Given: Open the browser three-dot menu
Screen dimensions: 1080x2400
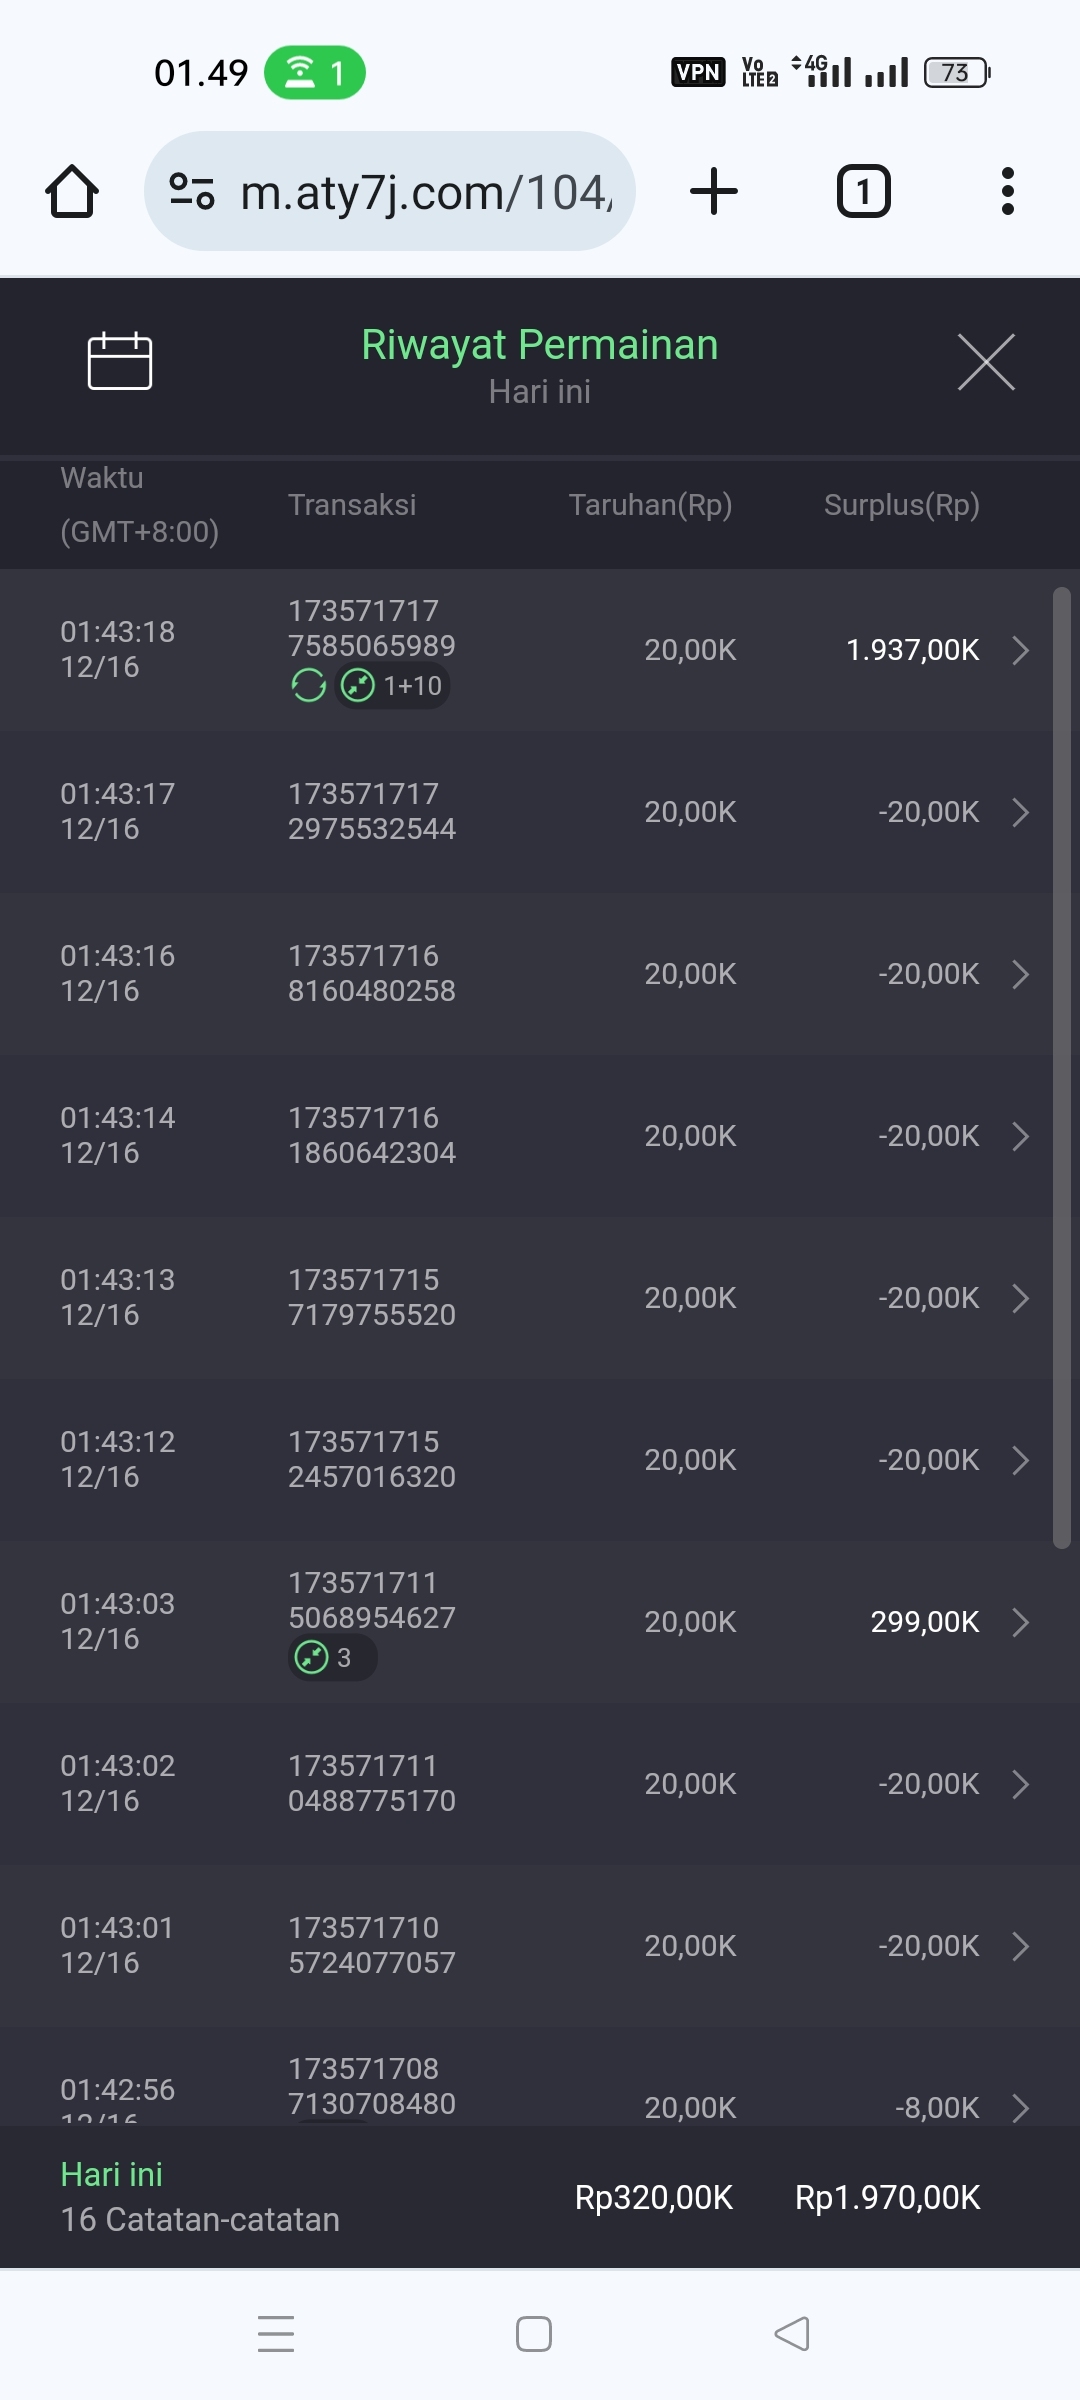Looking at the screenshot, I should [1008, 191].
